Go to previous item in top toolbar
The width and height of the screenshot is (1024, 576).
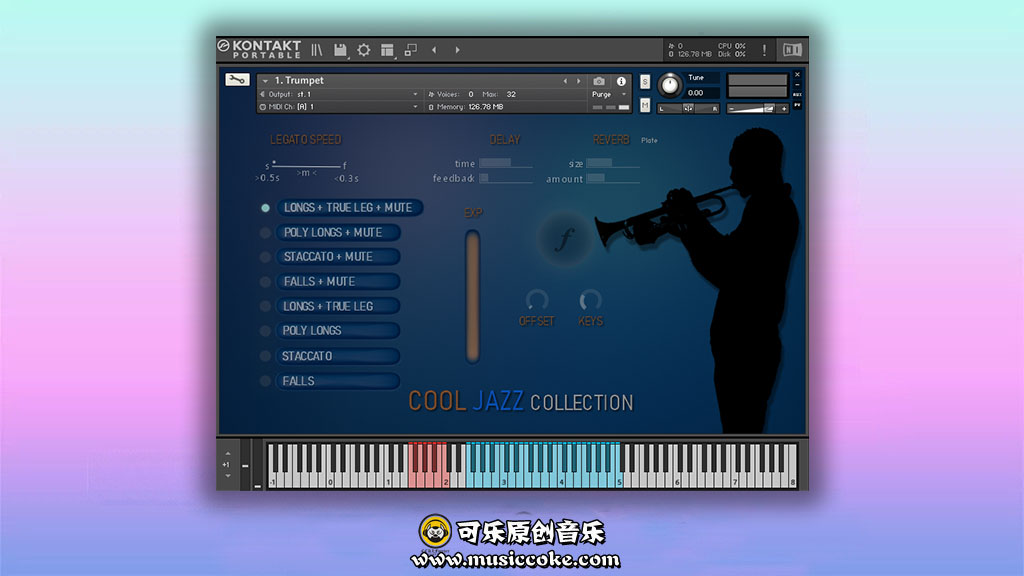[x=434, y=50]
